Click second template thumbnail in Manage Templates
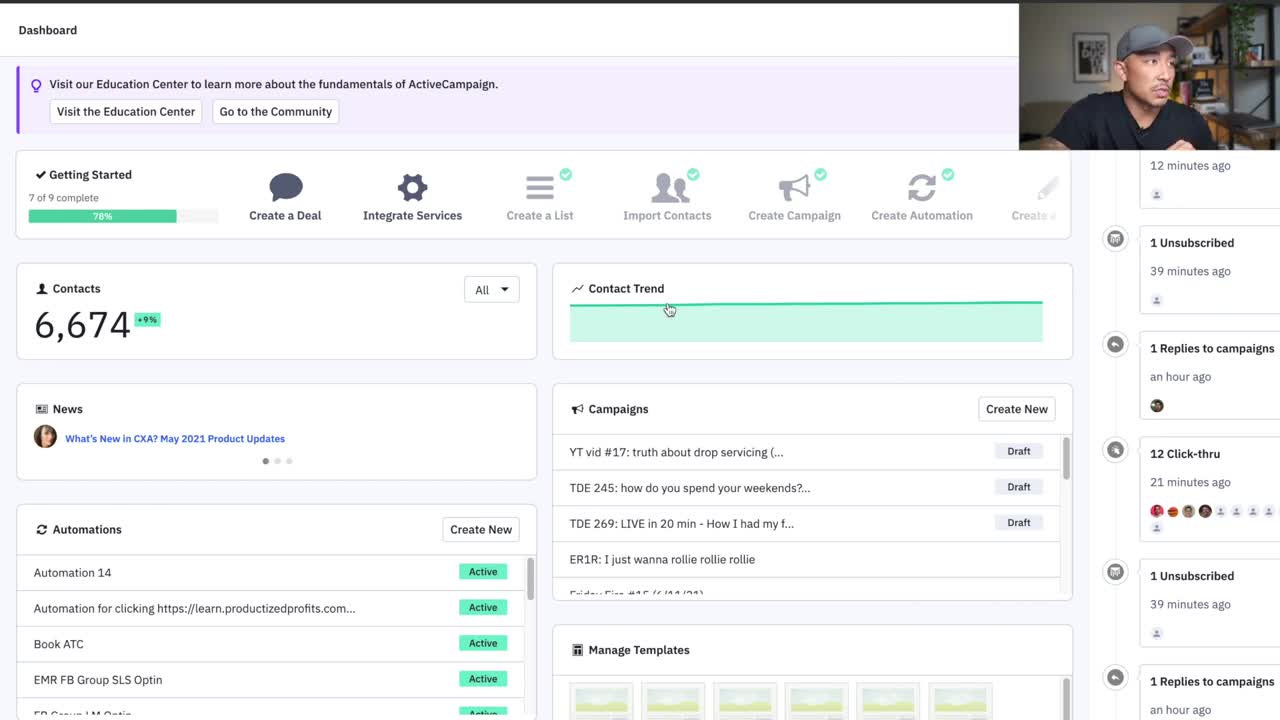The height and width of the screenshot is (720, 1280). (673, 701)
